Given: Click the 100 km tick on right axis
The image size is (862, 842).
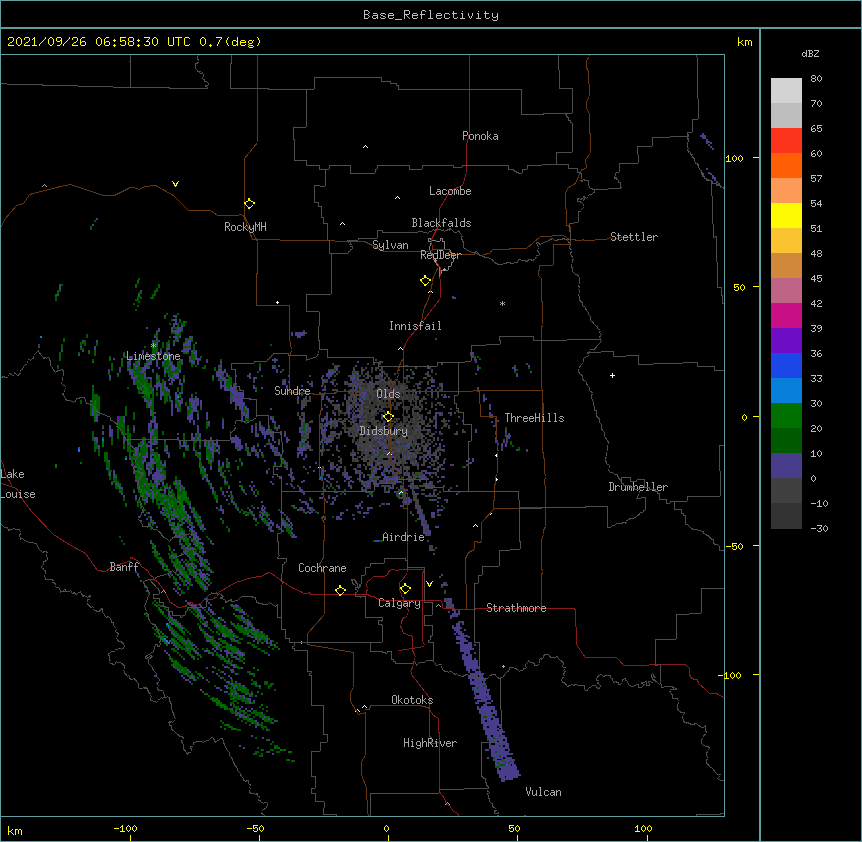Looking at the screenshot, I should coord(734,158).
